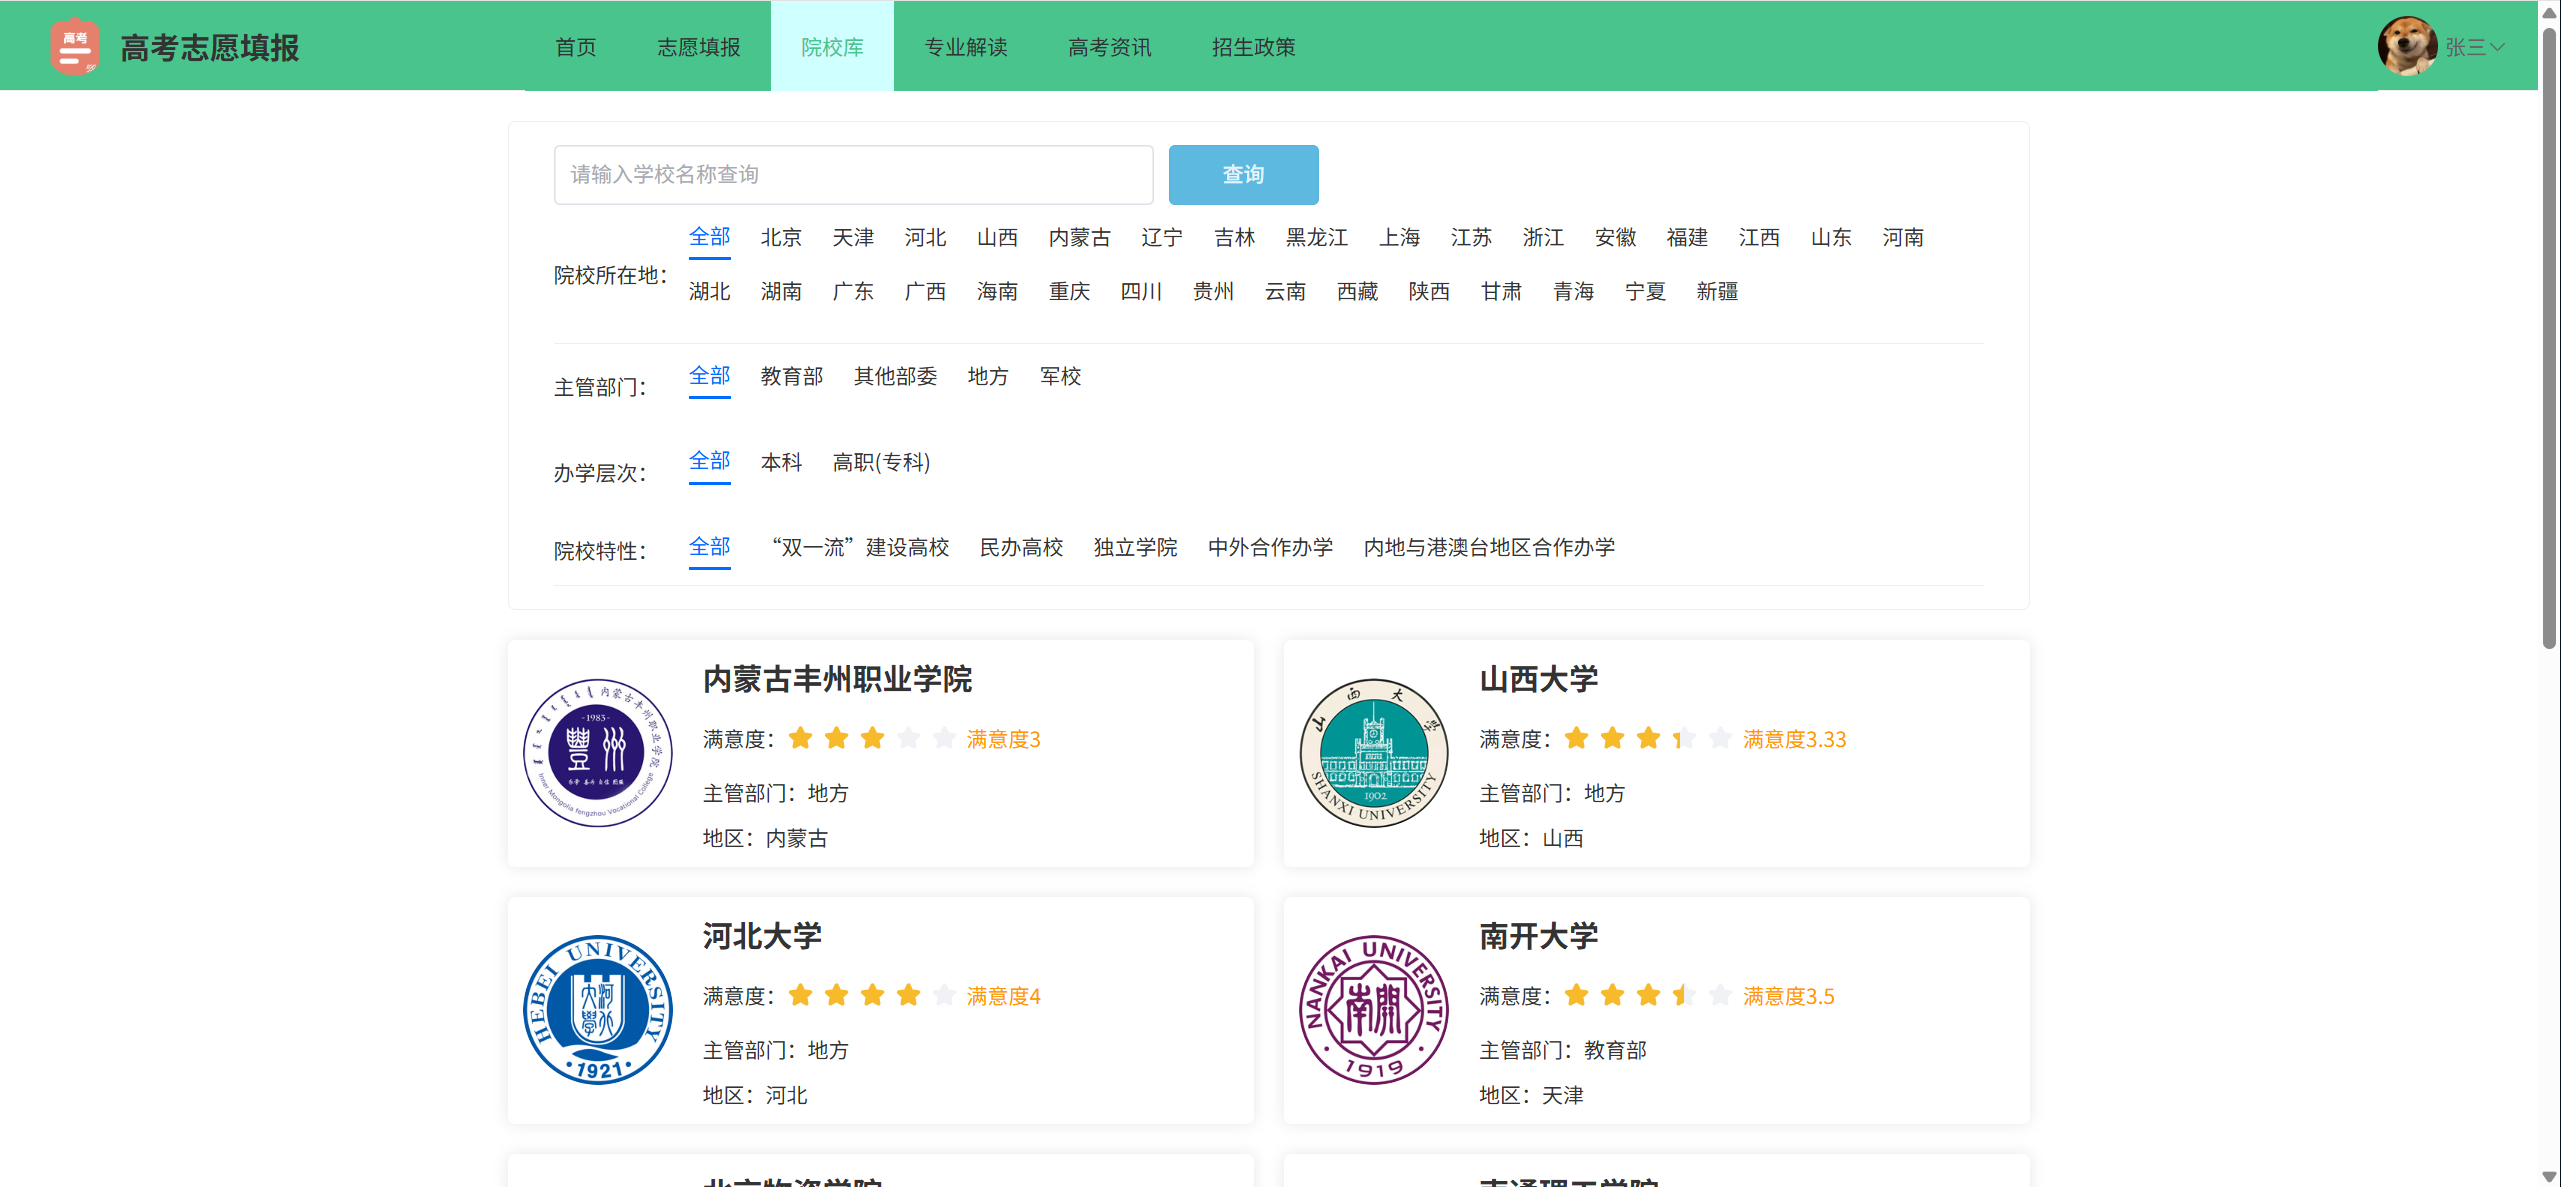Viewport: 2561px width, 1187px height.
Task: Open the 山西大学 emblem logo
Action: (x=1373, y=753)
